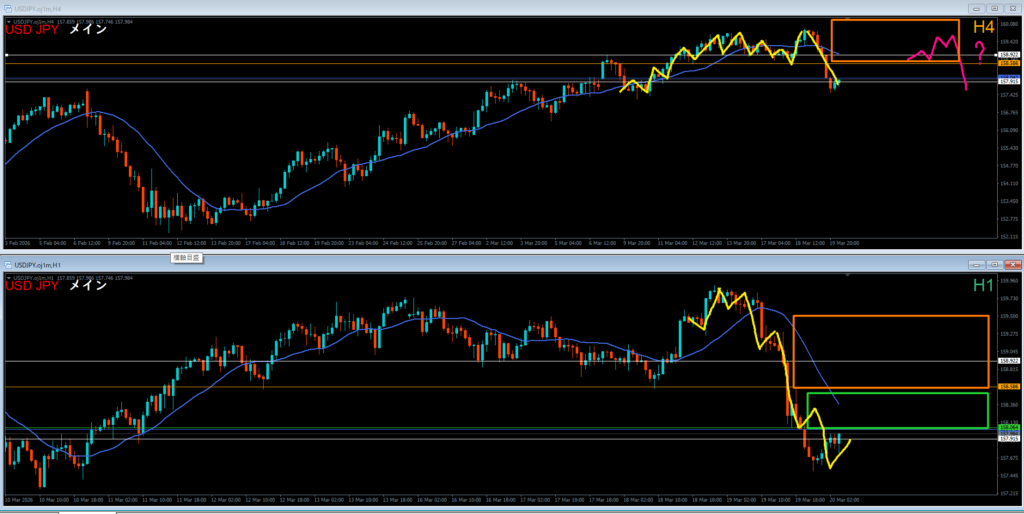Maximize the H4 chart window
The width and height of the screenshot is (1024, 514).
tap(994, 7)
